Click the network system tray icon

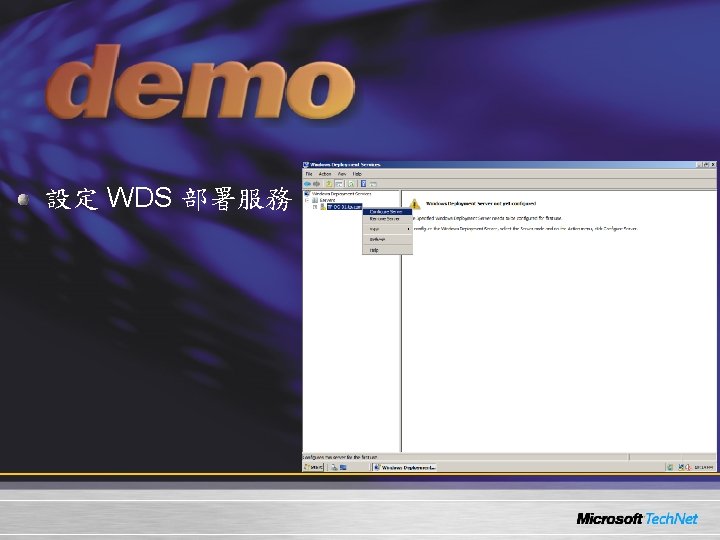(x=681, y=467)
